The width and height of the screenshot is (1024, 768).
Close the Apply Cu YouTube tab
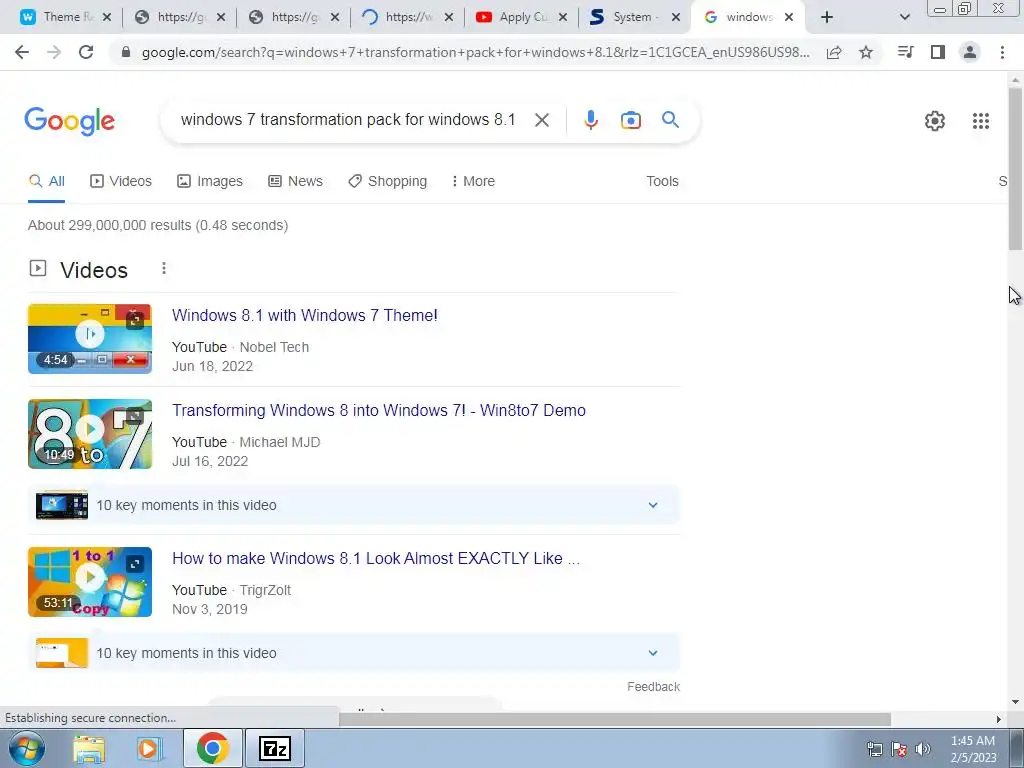pos(563,17)
